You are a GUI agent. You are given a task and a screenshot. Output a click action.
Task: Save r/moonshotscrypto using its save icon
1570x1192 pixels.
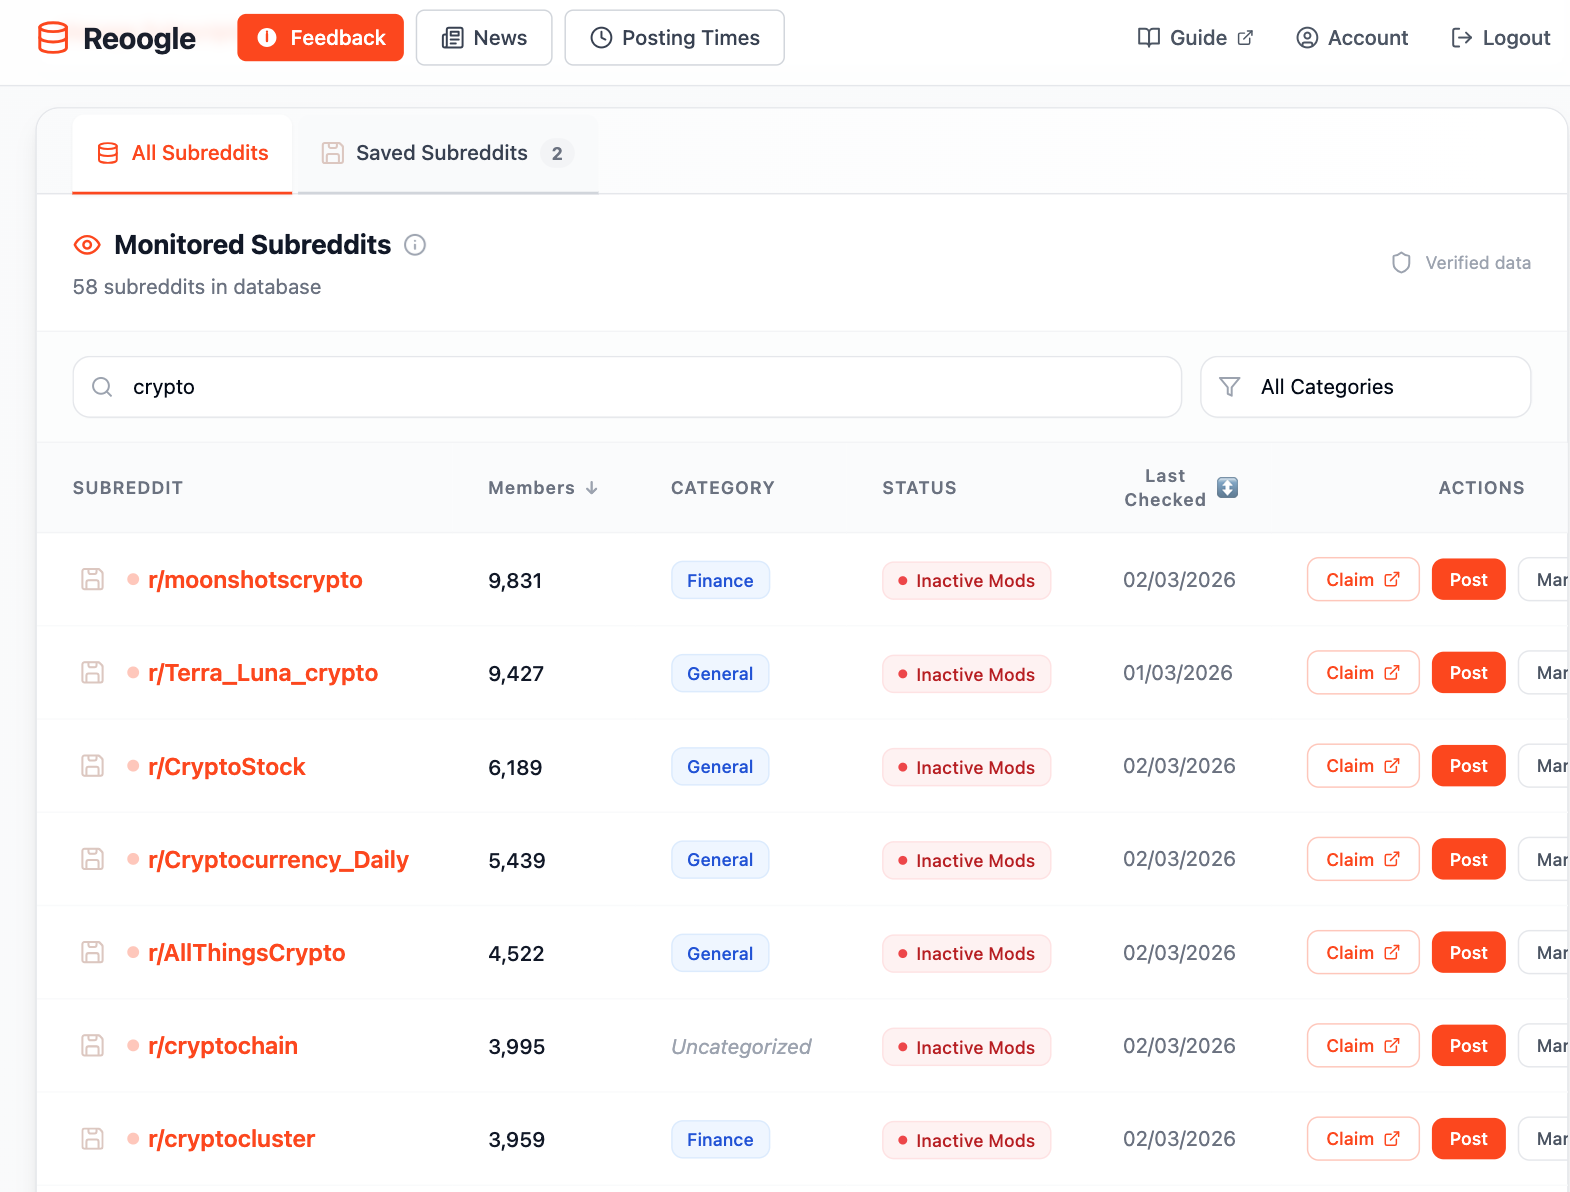[x=93, y=580]
